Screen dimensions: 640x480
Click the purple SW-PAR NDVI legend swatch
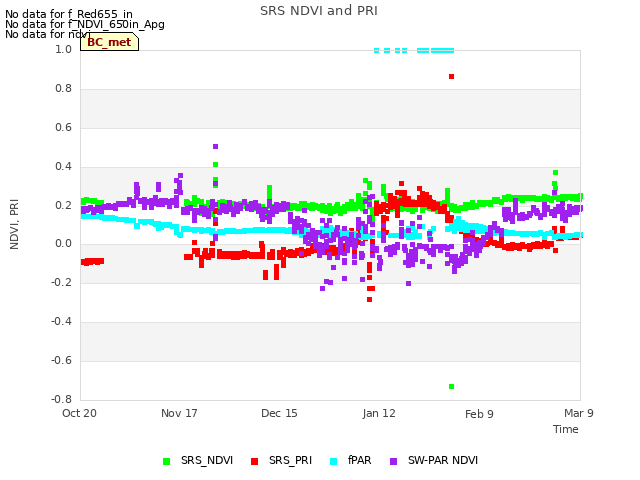pos(393,461)
